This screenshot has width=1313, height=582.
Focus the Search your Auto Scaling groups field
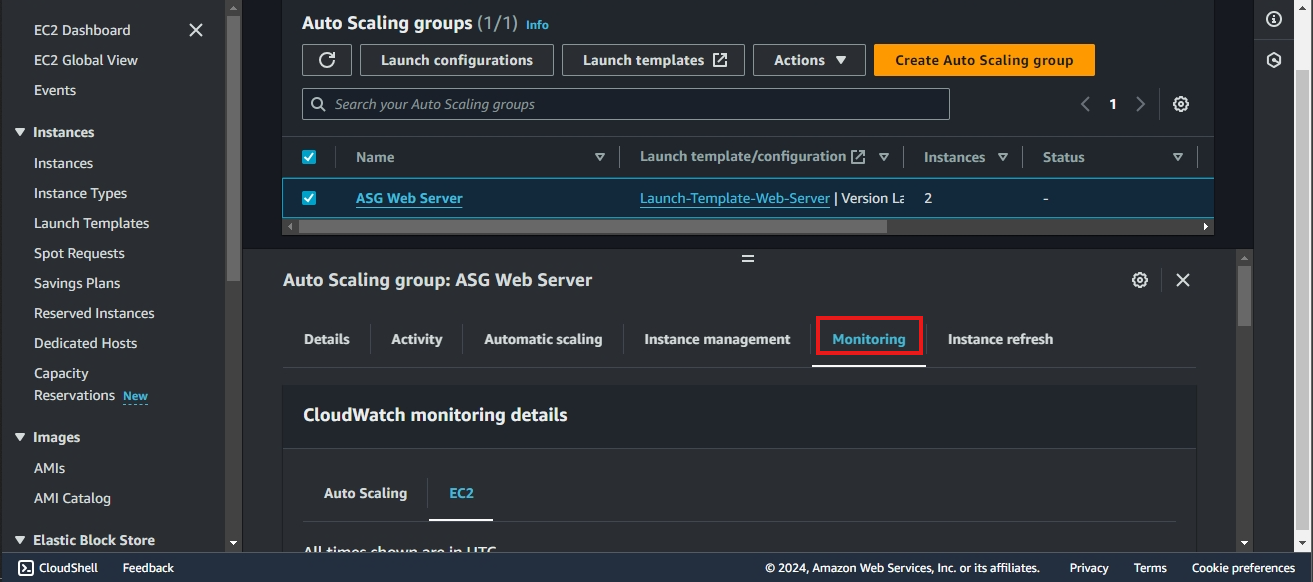tap(626, 104)
